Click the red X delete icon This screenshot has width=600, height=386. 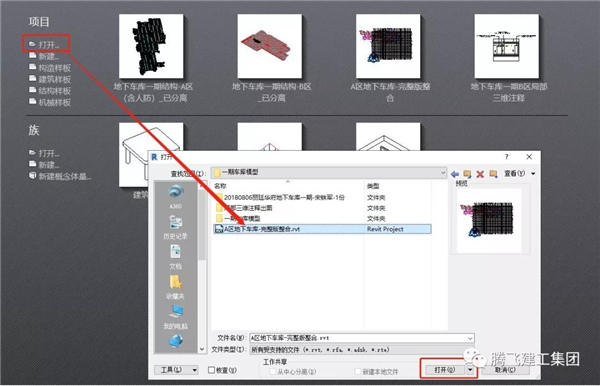[480, 174]
